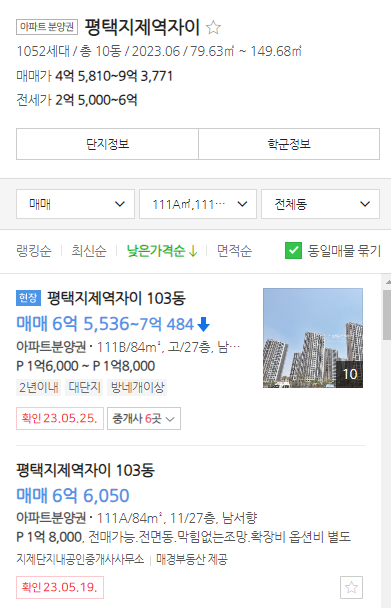
Task: Click 전세가 2억 5,000~6억 text
Action: [77, 100]
